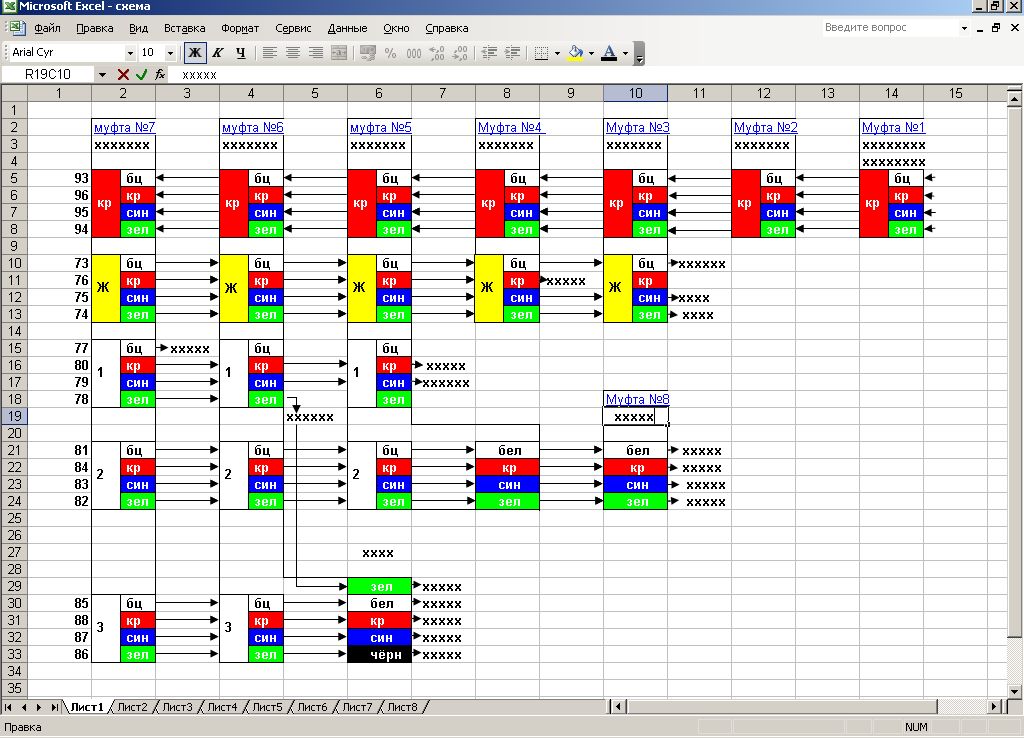The width and height of the screenshot is (1024, 738).
Task: Click the Введите вопрос help box
Action: pyautogui.click(x=889, y=27)
